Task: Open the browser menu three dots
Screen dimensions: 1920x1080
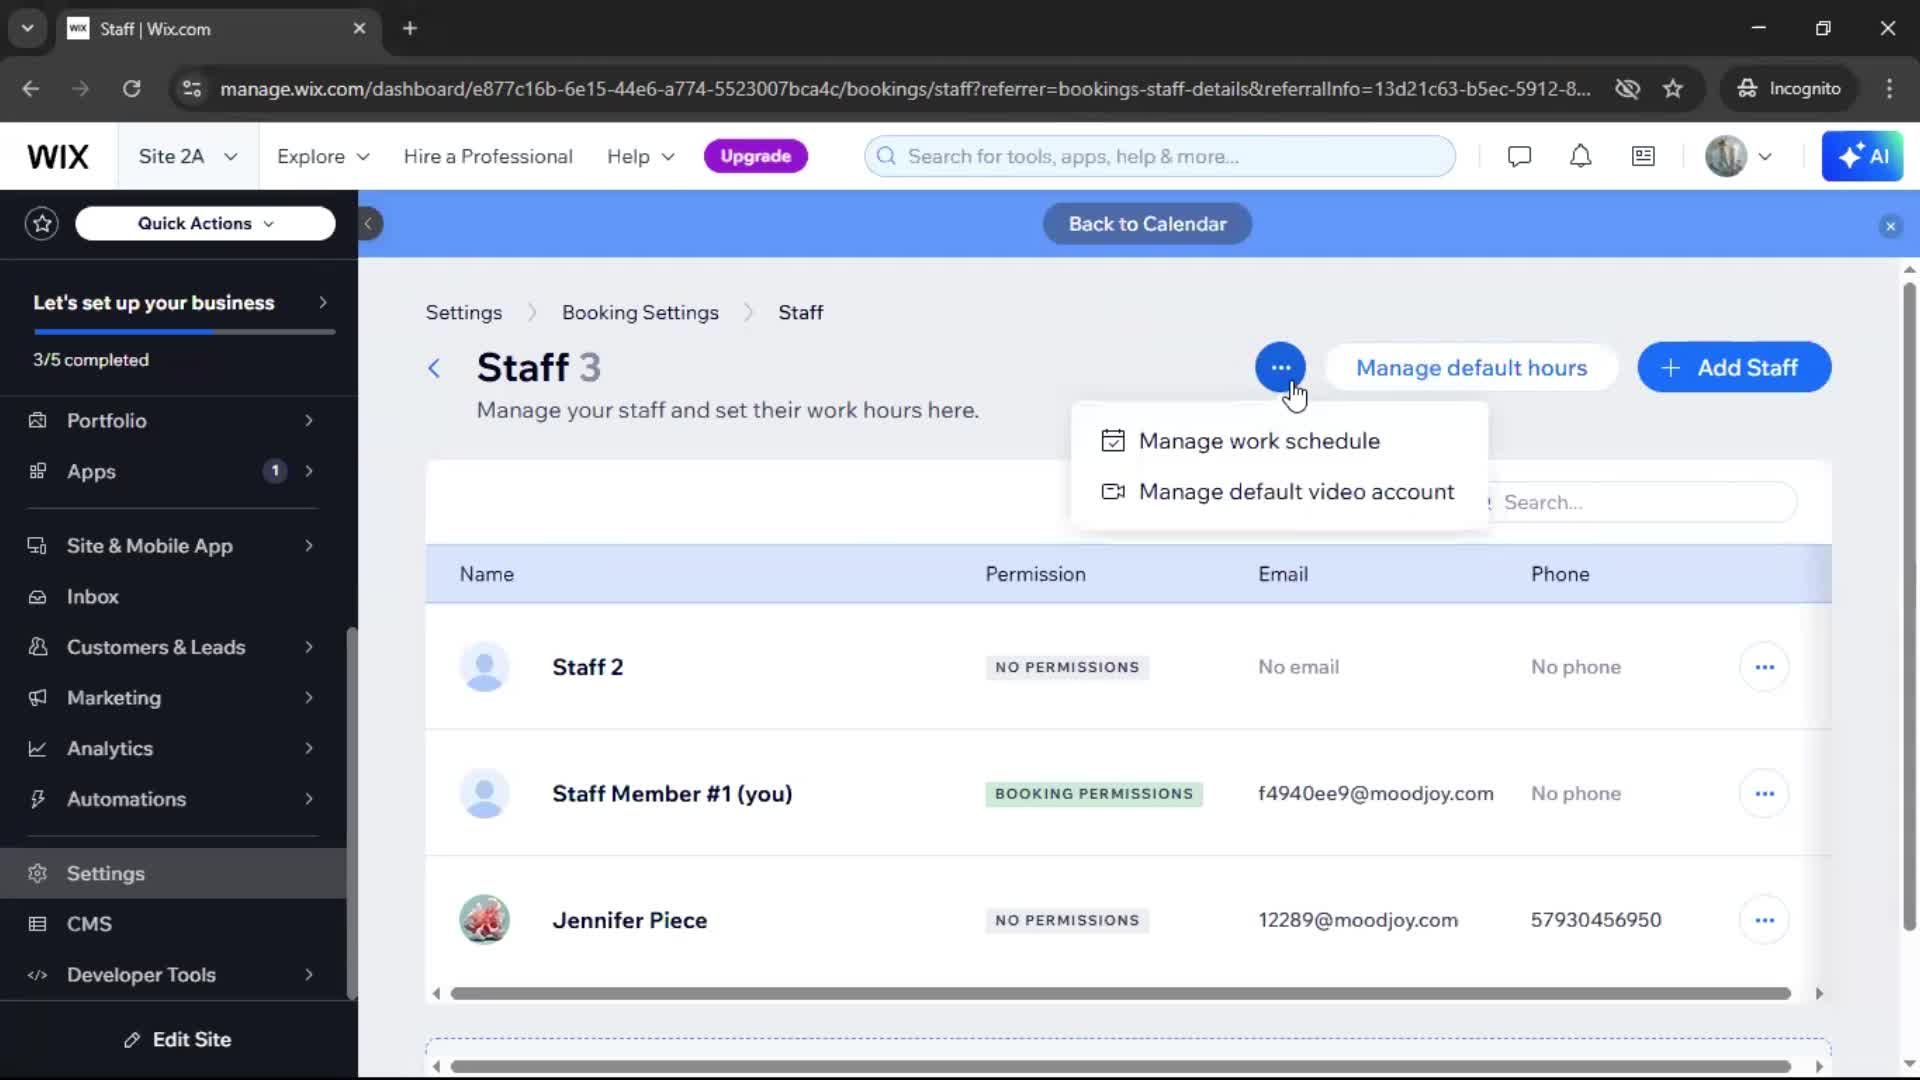Action: (1889, 89)
